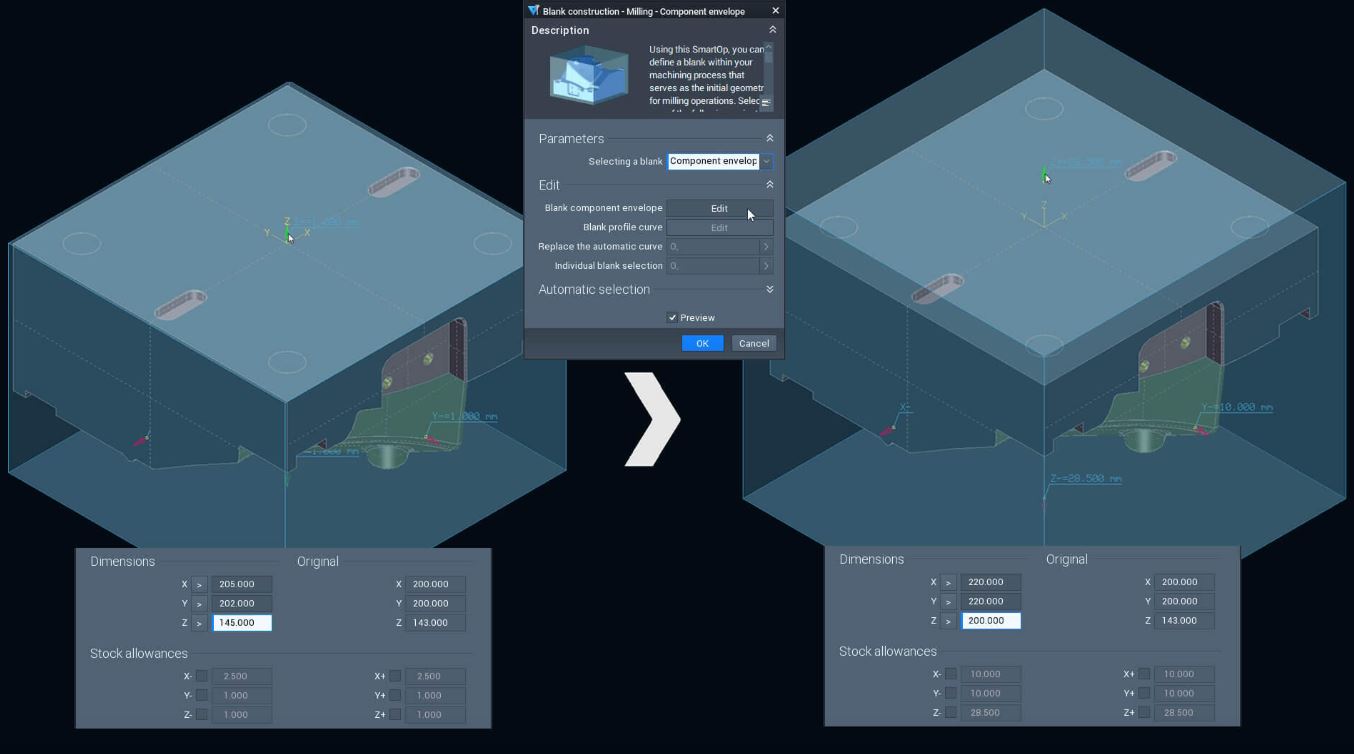Click Edit for Blank component envelope
The height and width of the screenshot is (754, 1354).
pyautogui.click(x=719, y=209)
